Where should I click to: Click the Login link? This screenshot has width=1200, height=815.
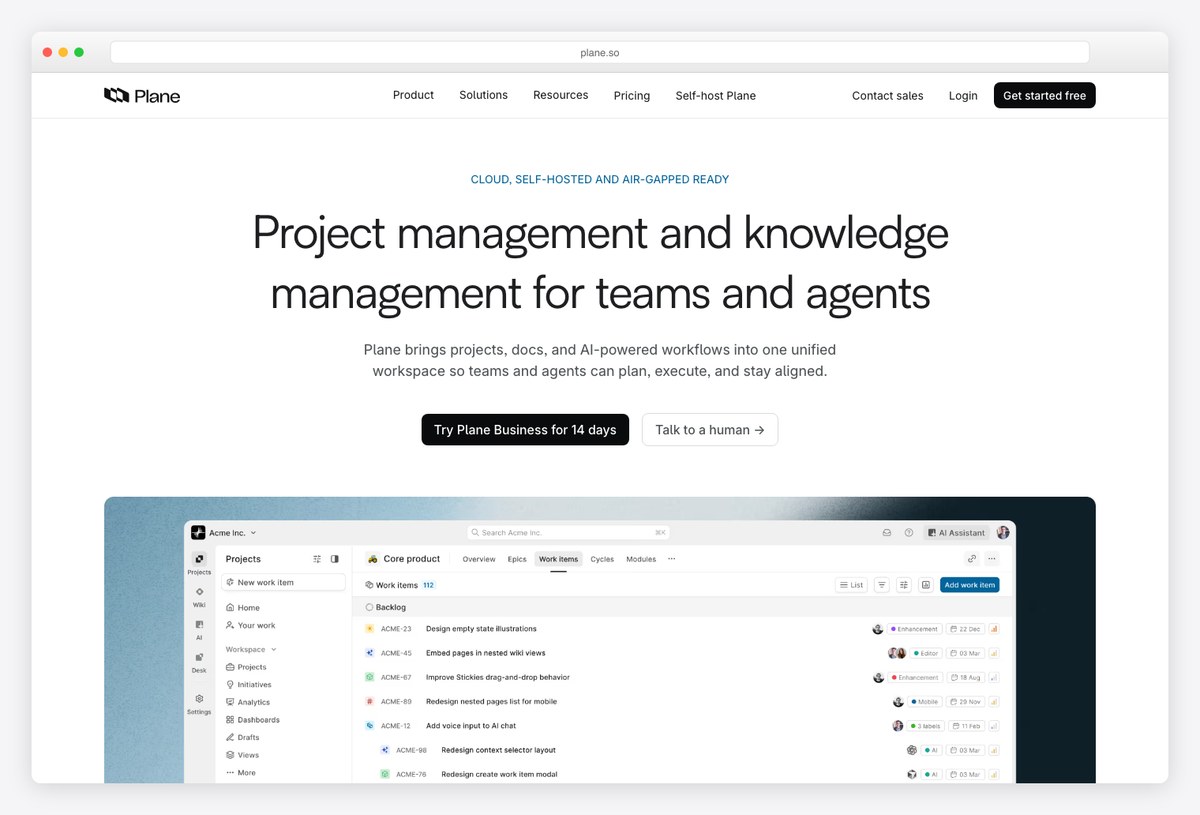pyautogui.click(x=963, y=96)
